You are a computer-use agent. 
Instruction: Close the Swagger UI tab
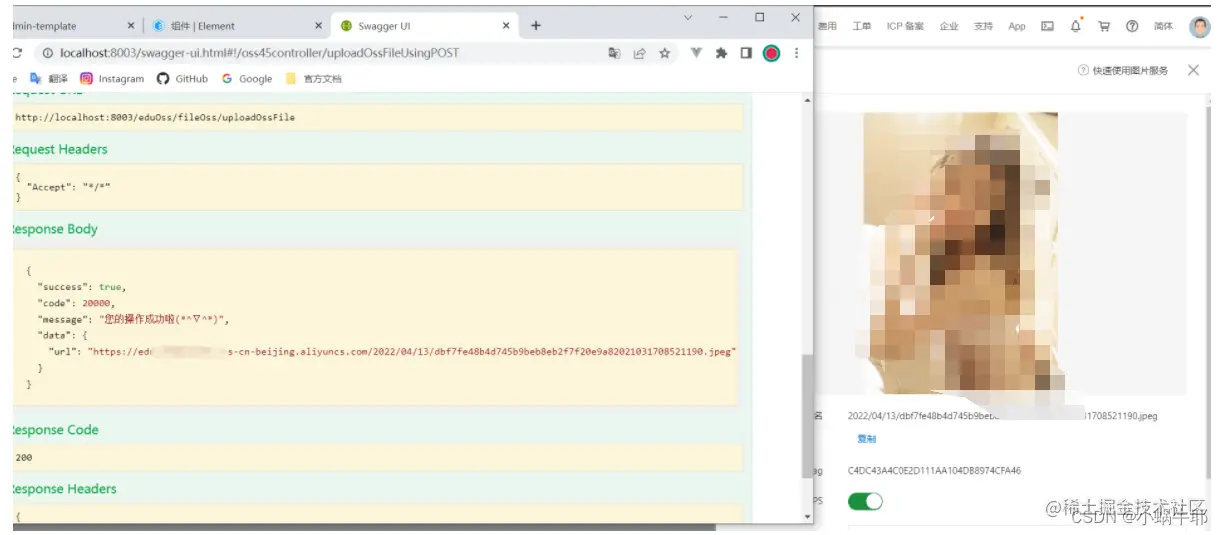pyautogui.click(x=506, y=26)
